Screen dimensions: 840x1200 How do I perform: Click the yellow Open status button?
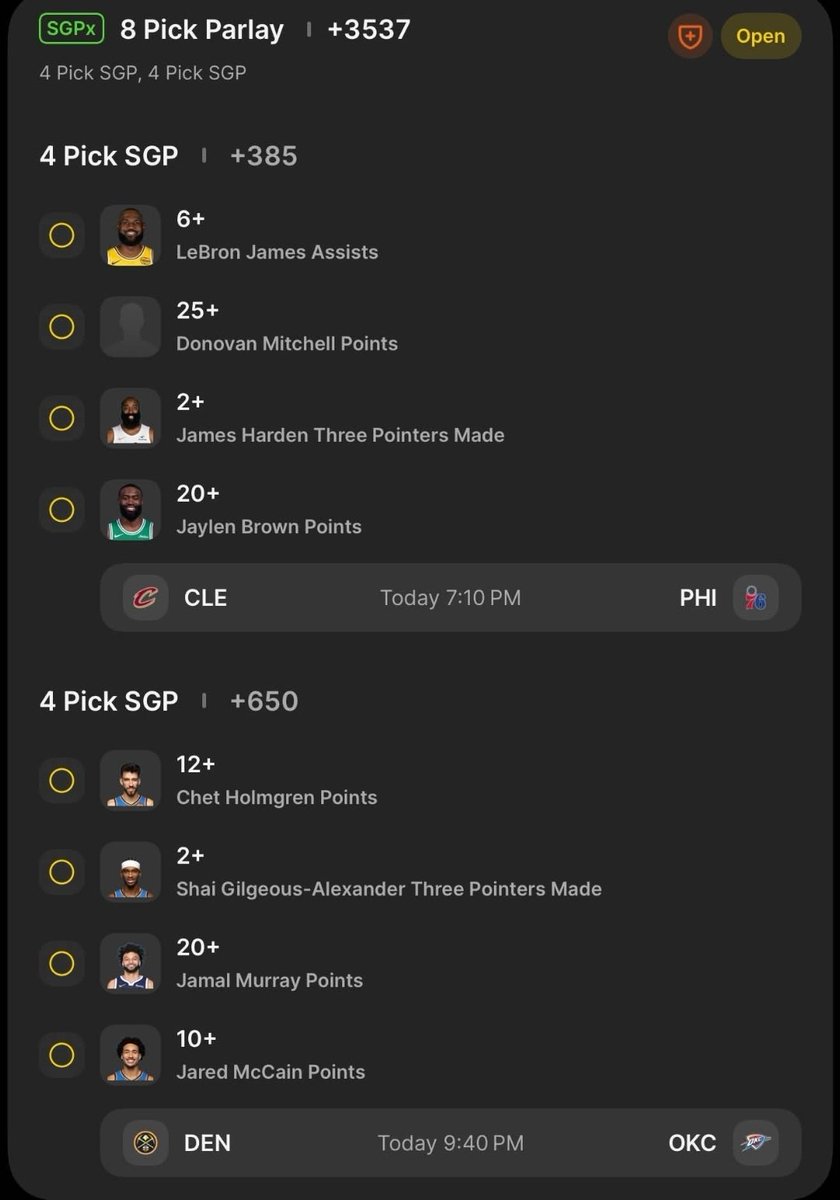click(x=761, y=36)
